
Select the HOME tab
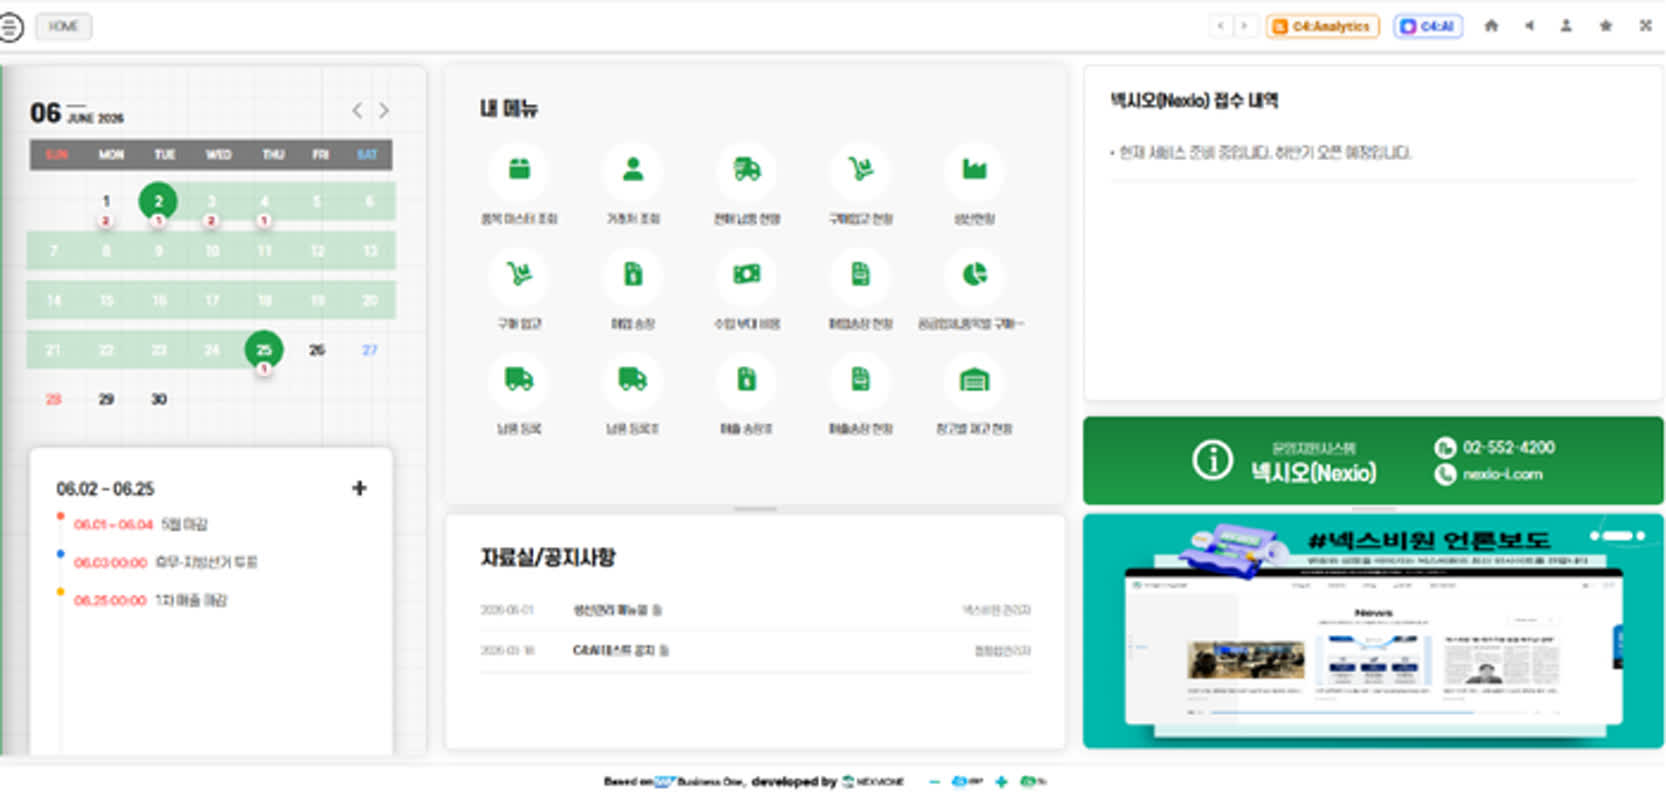(x=64, y=26)
